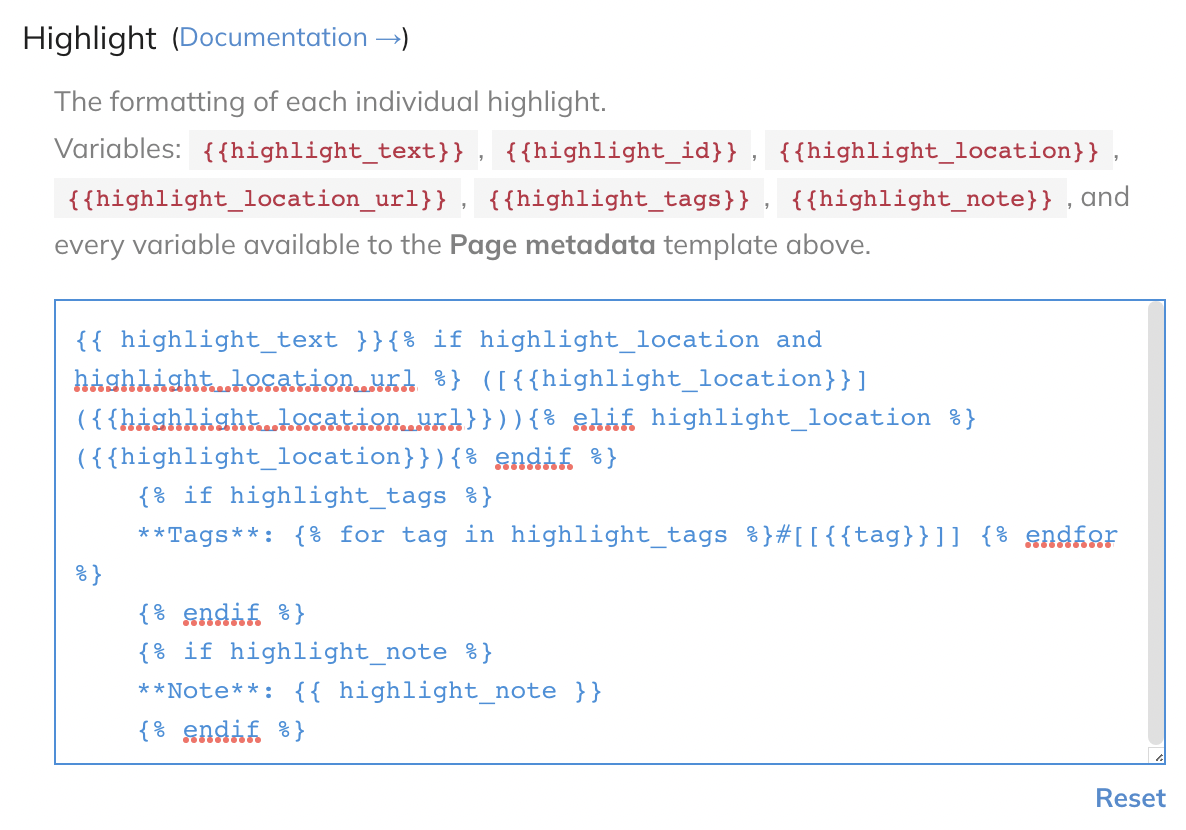1186x830 pixels.
Task: Click the {{highlight_location}} variable chip
Action: click(939, 151)
